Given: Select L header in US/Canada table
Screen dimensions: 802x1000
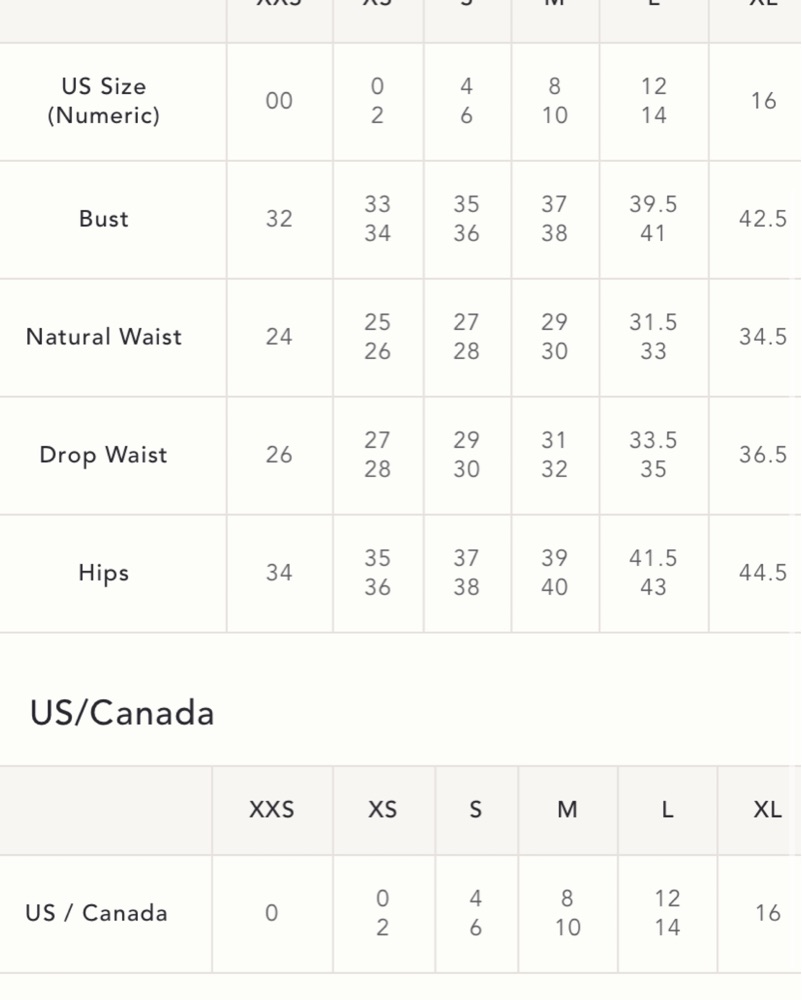Looking at the screenshot, I should (x=667, y=810).
